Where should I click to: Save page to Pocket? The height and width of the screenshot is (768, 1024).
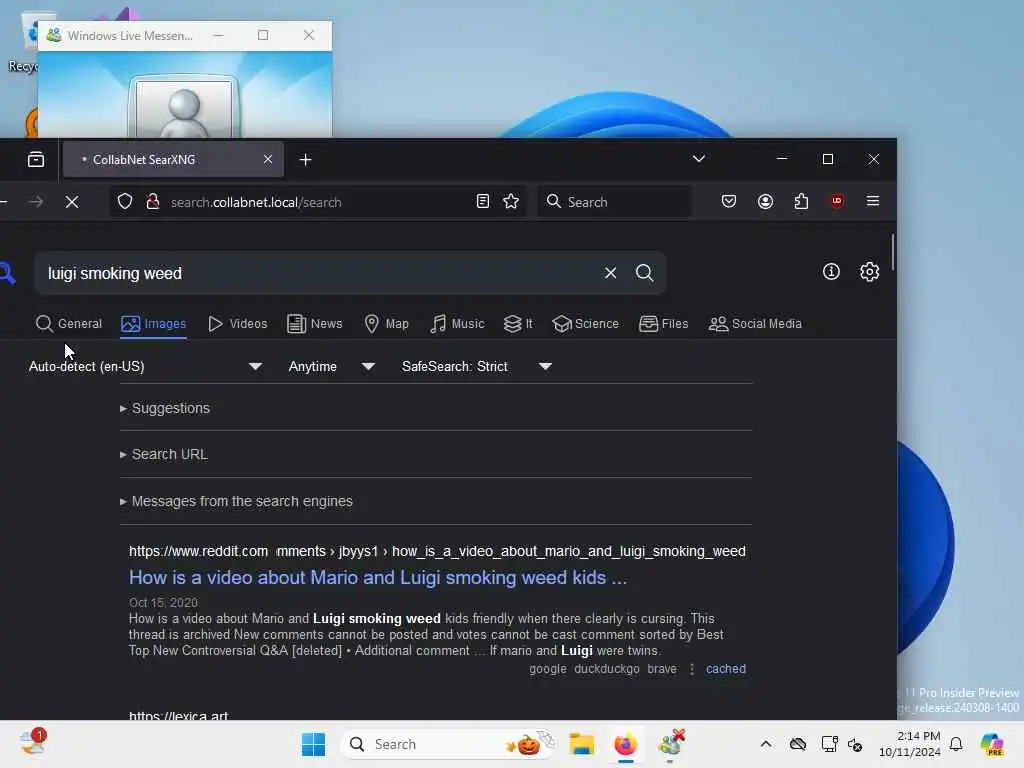click(729, 201)
